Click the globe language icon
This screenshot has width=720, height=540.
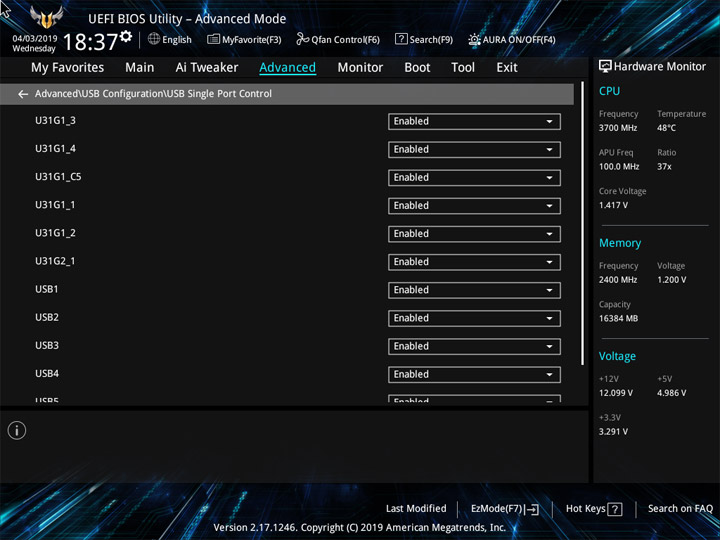[154, 39]
